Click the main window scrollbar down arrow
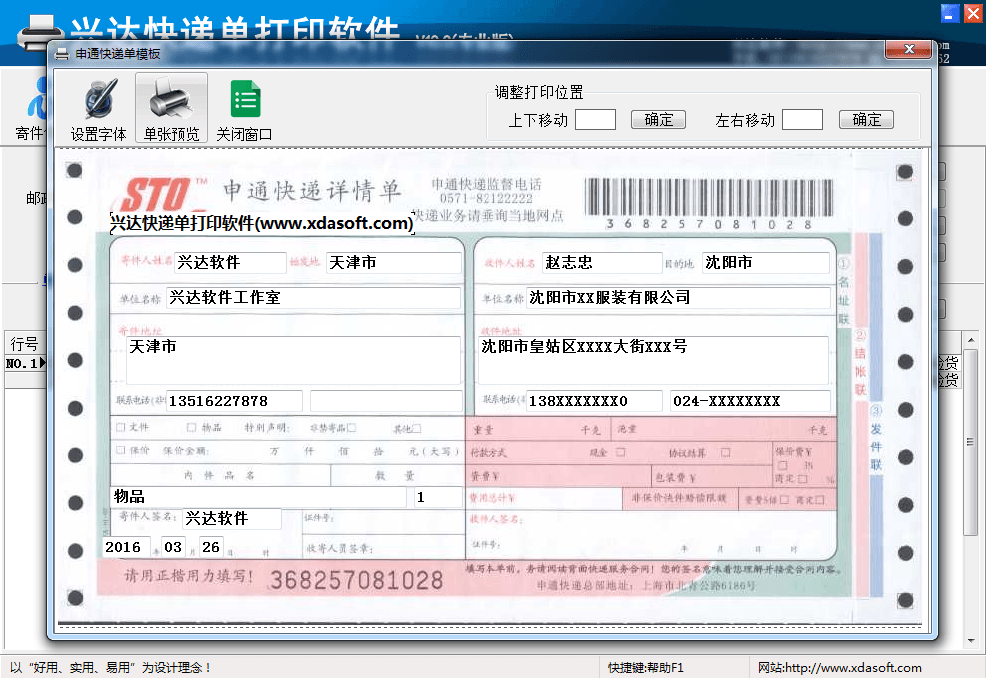 [x=970, y=640]
